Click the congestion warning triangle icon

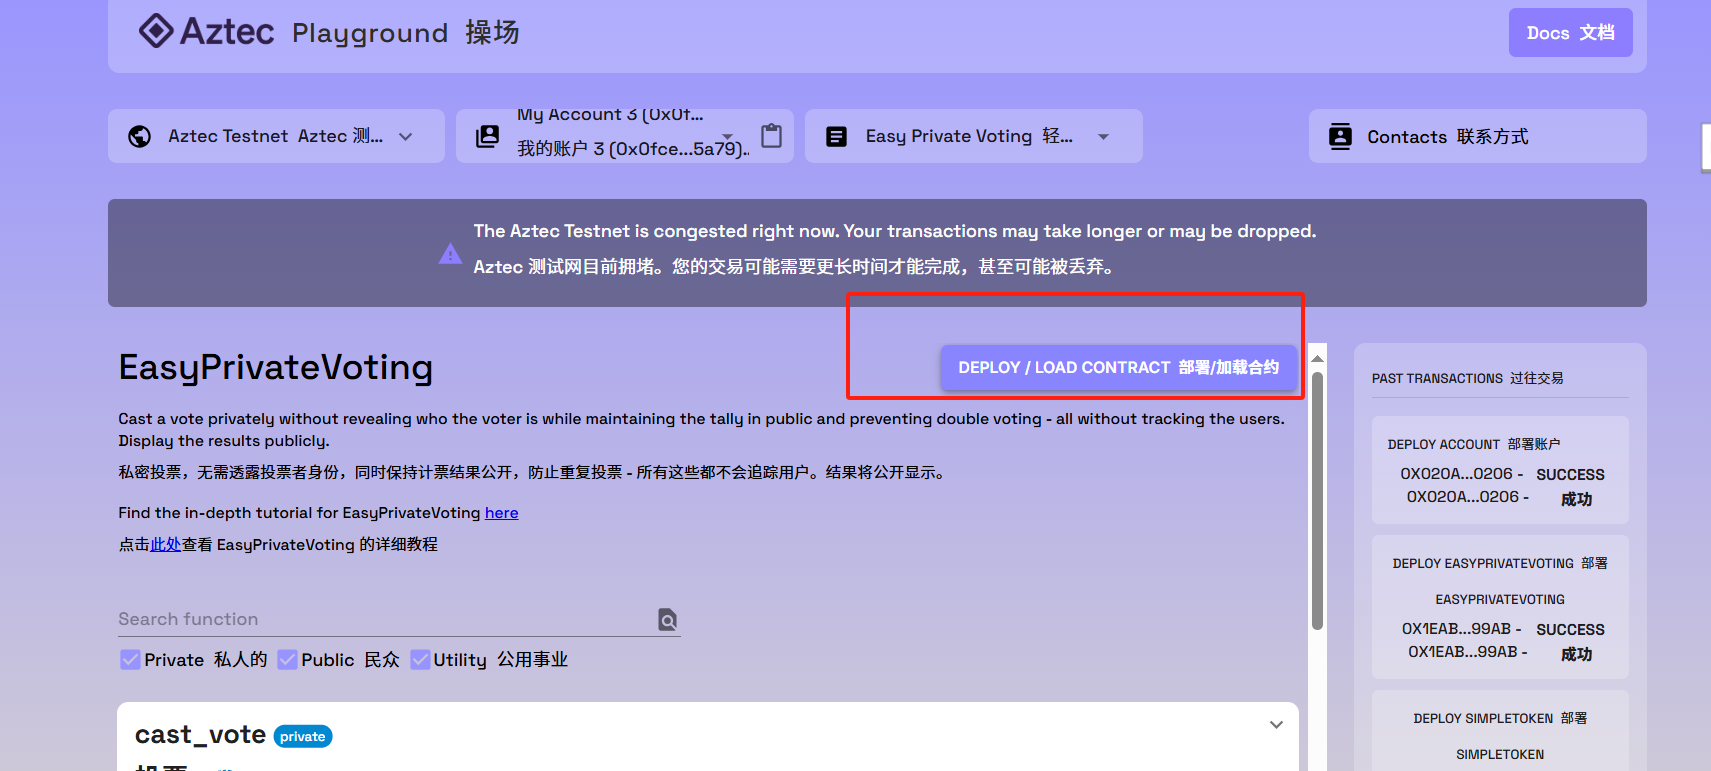click(450, 254)
